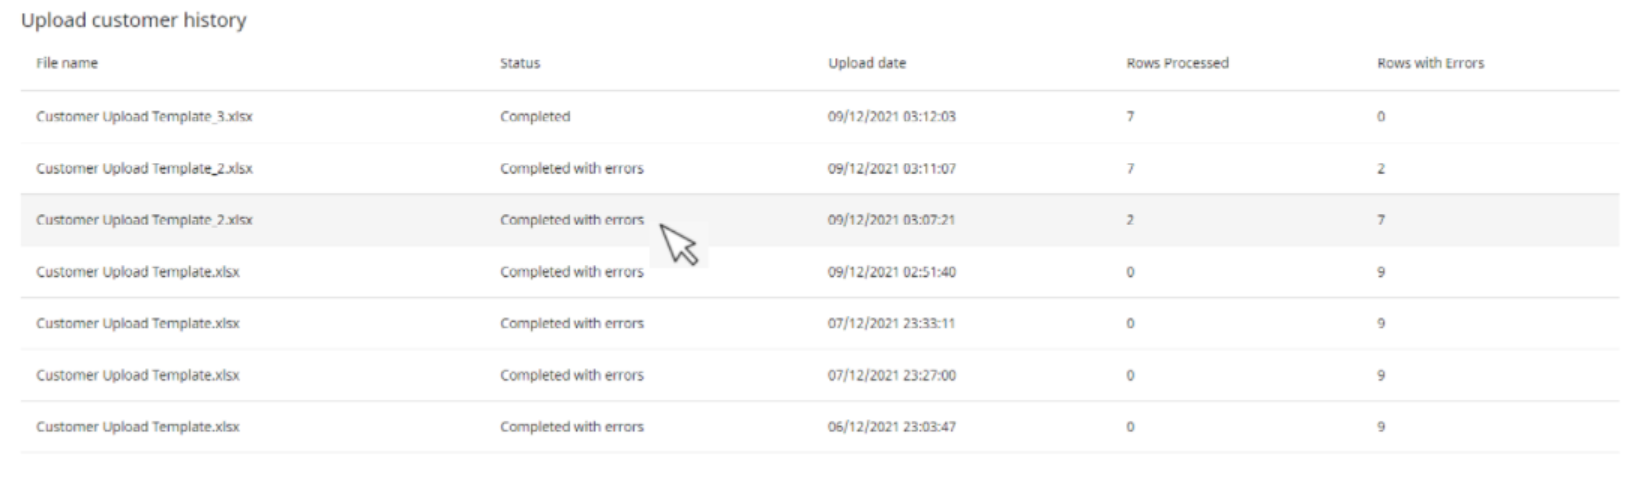Image resolution: width=1630 pixels, height=486 pixels.
Task: Click the Customer Upload Template.xlsx name in the last row
Action: coord(138,427)
